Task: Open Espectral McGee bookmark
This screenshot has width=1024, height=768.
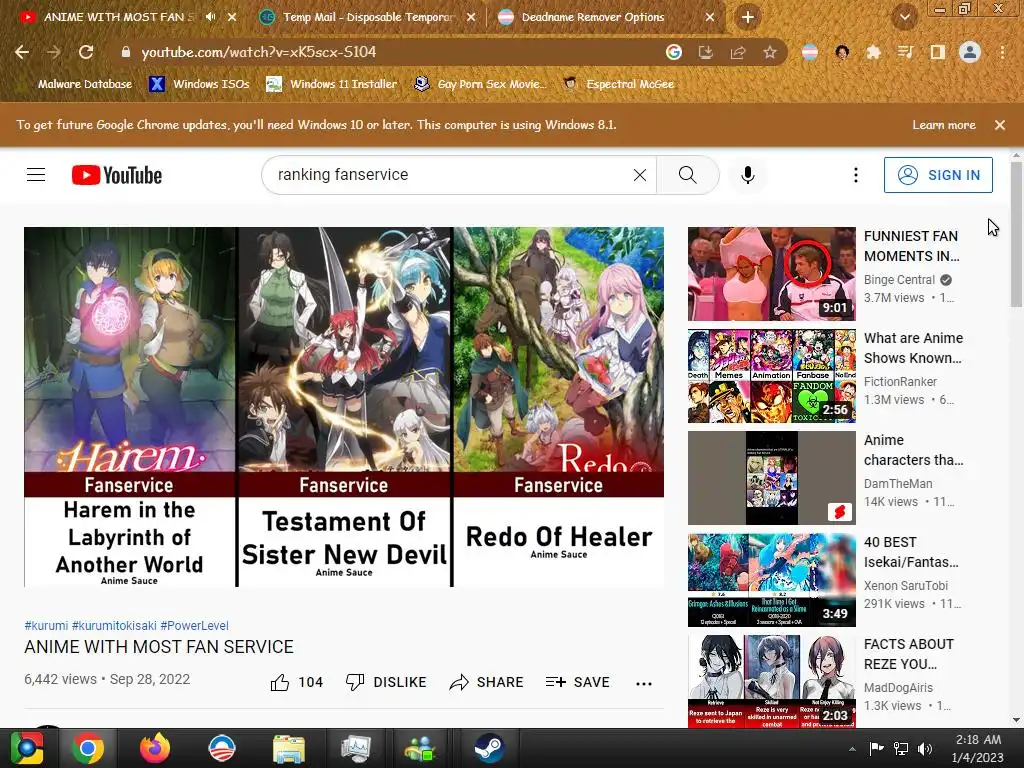Action: [619, 84]
